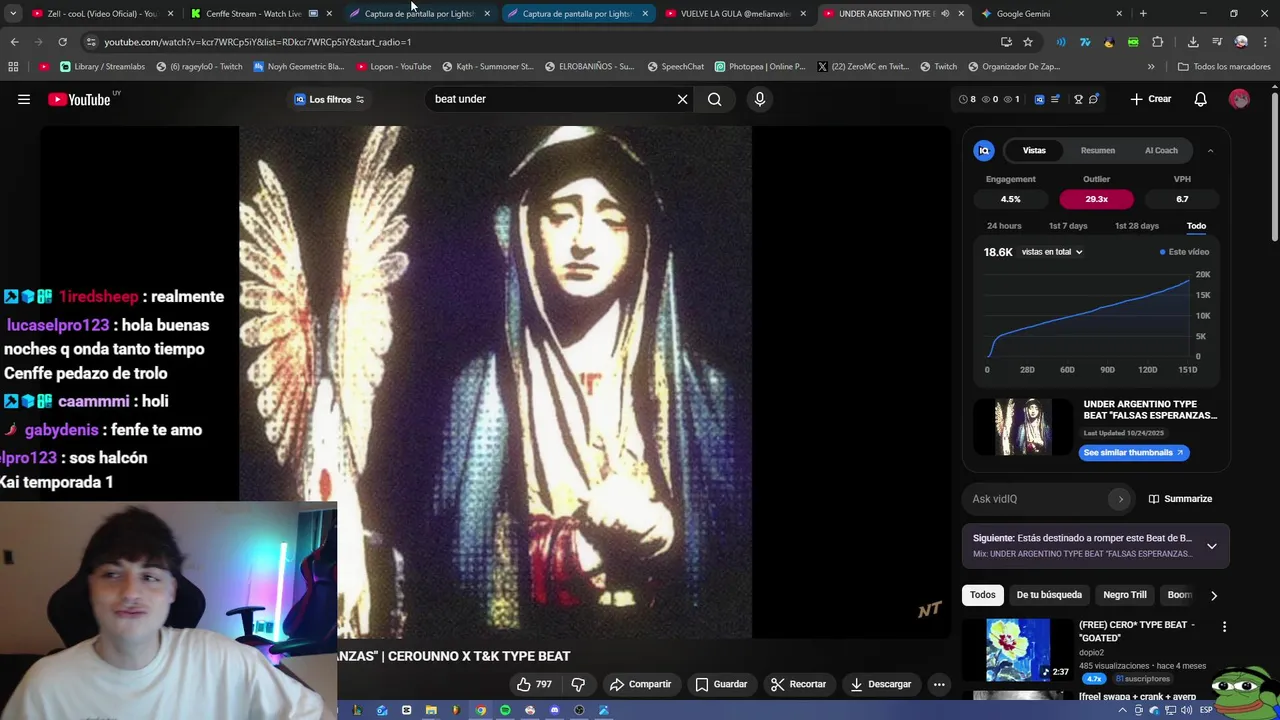Switch to the Vistas tab
1280x720 pixels.
1034,150
